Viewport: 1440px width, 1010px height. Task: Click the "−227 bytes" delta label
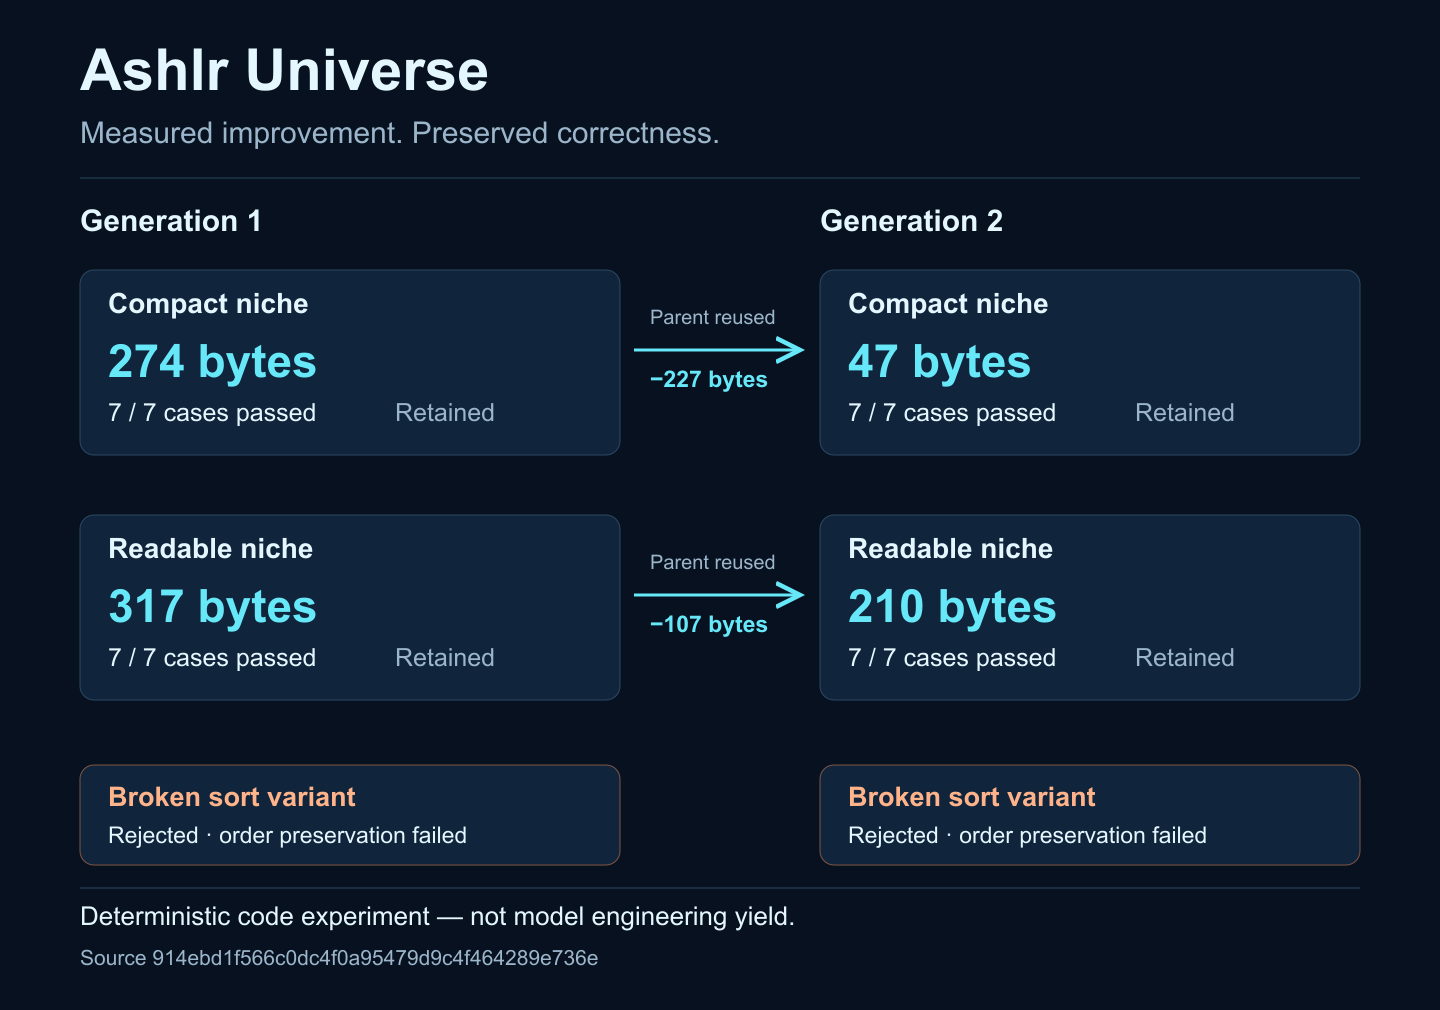point(709,380)
